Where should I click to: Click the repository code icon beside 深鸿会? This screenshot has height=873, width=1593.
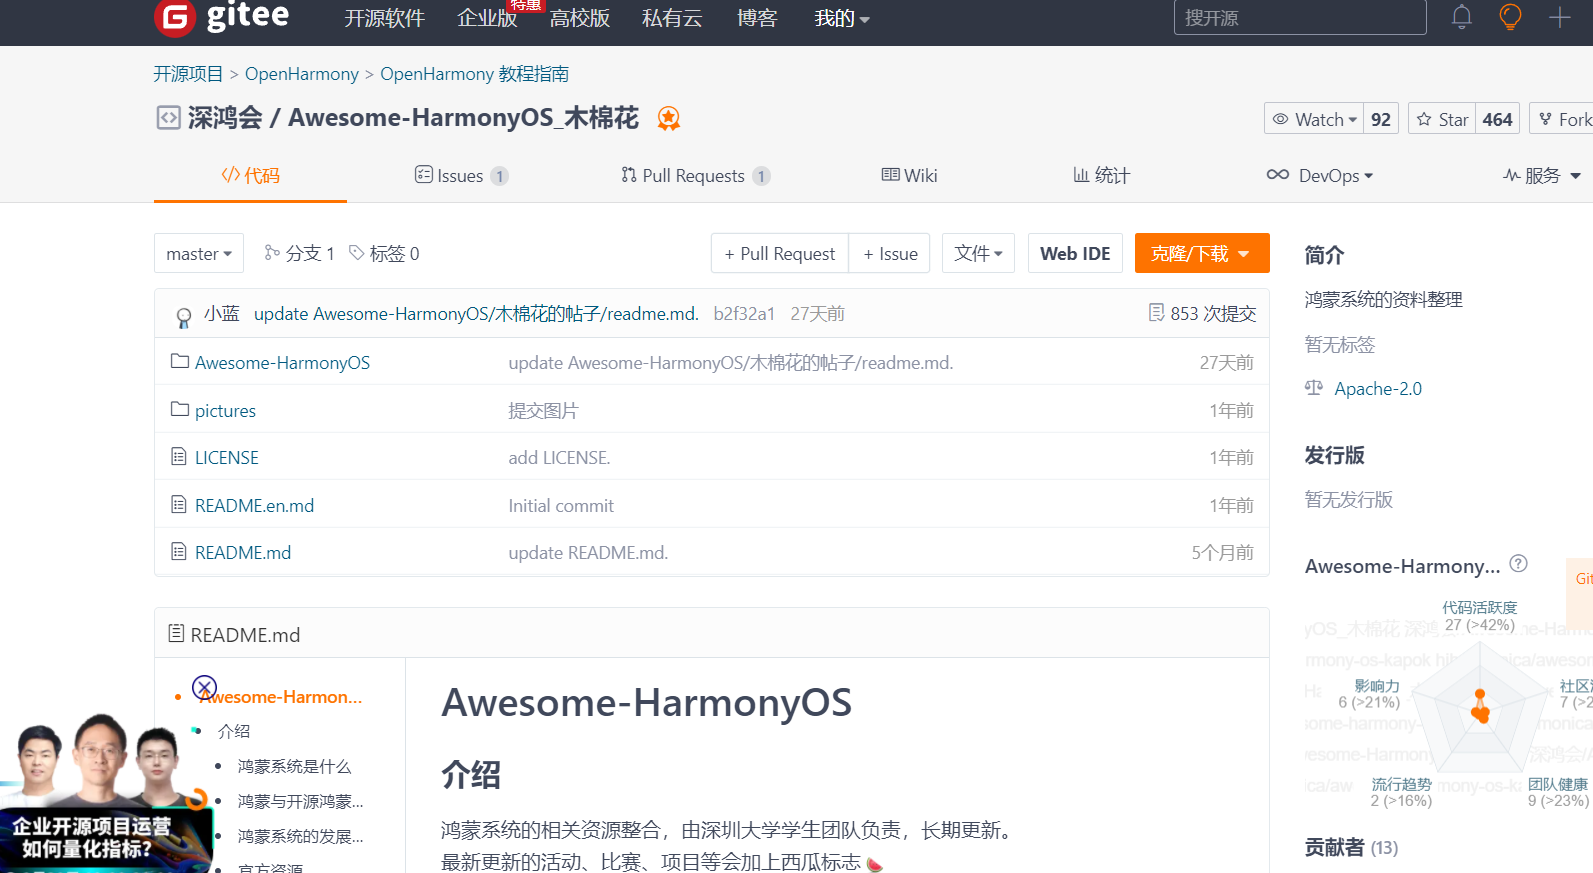coord(168,118)
